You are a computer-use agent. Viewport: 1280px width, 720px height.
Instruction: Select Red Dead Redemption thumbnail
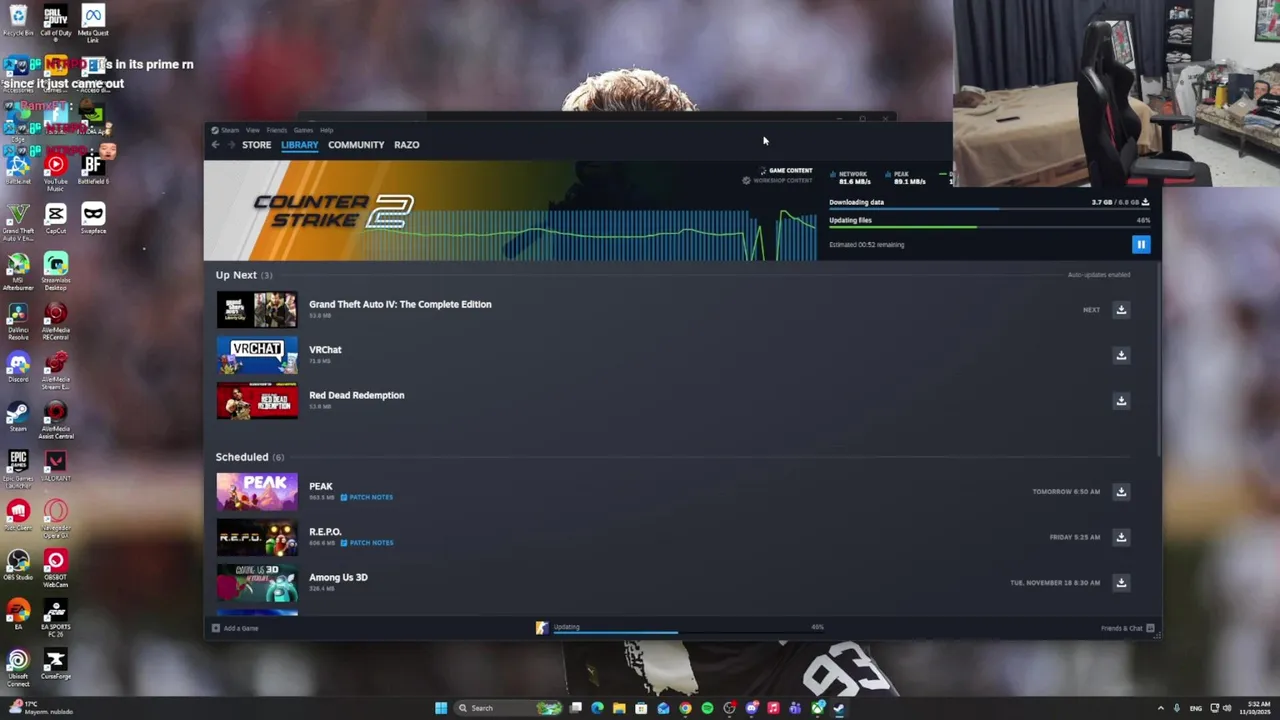tap(257, 401)
